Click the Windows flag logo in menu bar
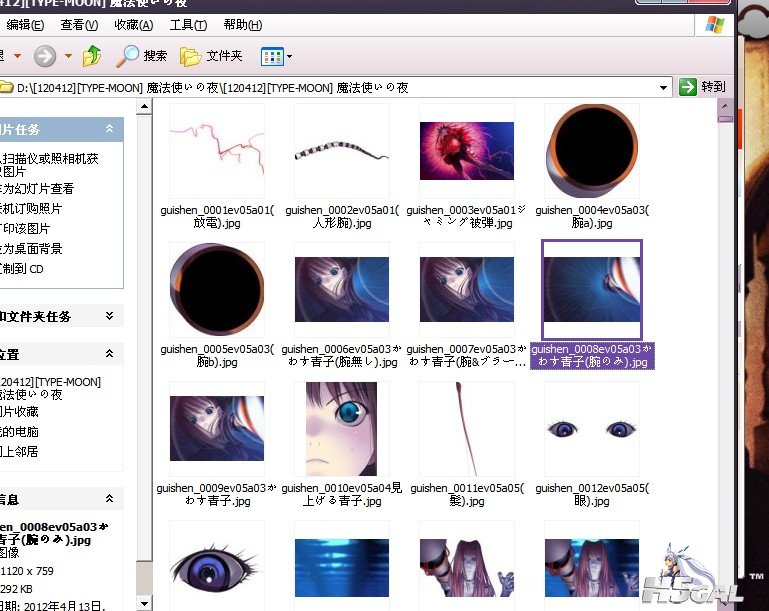769x611 pixels. (x=715, y=25)
